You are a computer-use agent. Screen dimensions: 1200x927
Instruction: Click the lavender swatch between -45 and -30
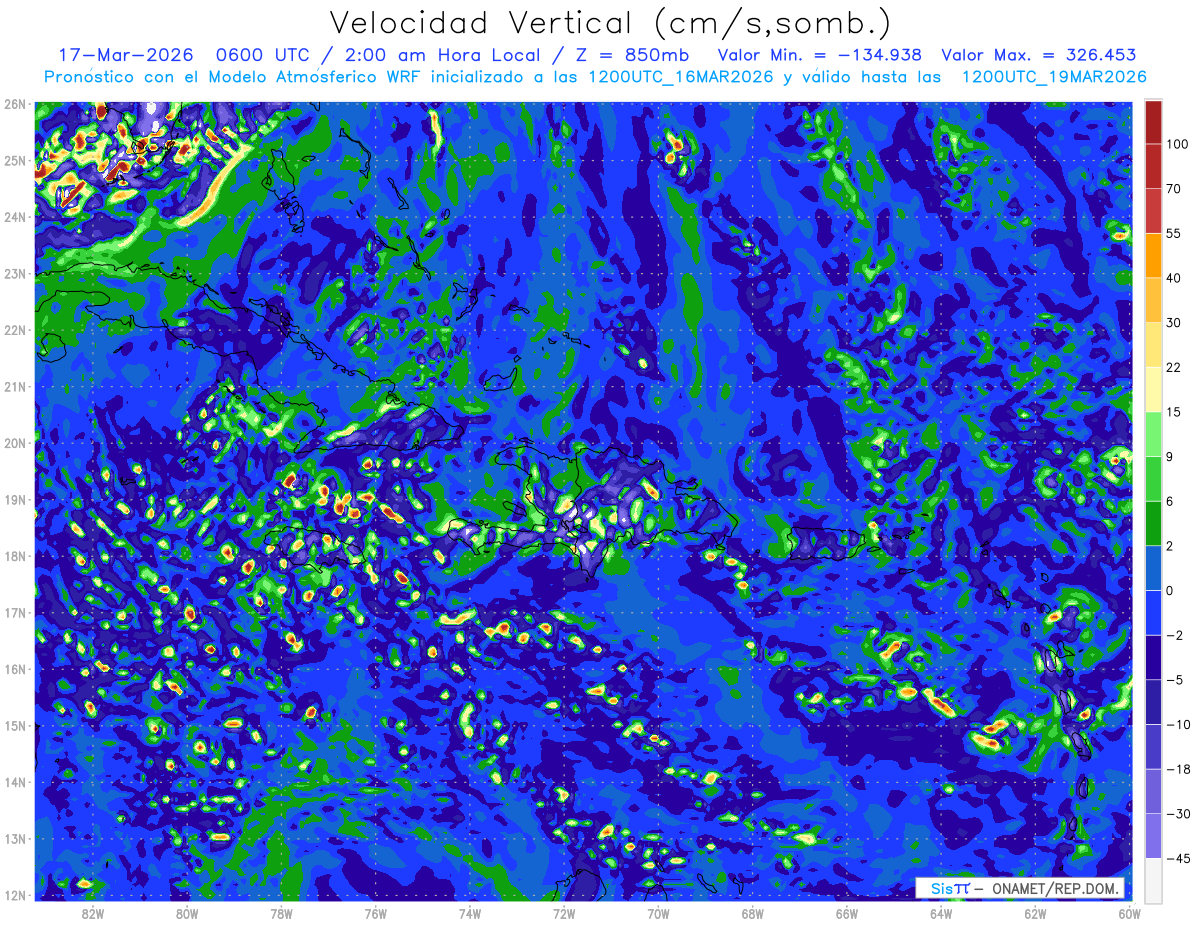[1153, 837]
